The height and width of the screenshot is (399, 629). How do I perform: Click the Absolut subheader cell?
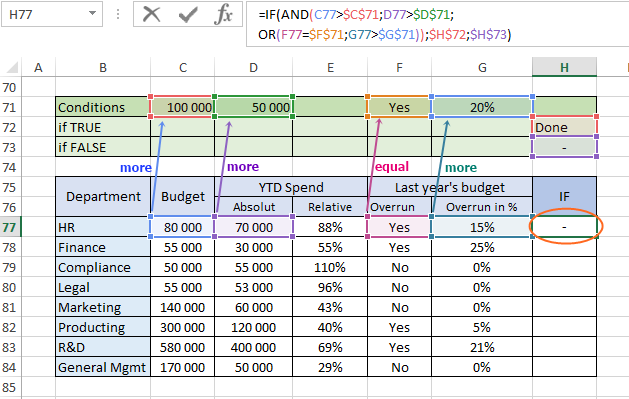click(254, 207)
